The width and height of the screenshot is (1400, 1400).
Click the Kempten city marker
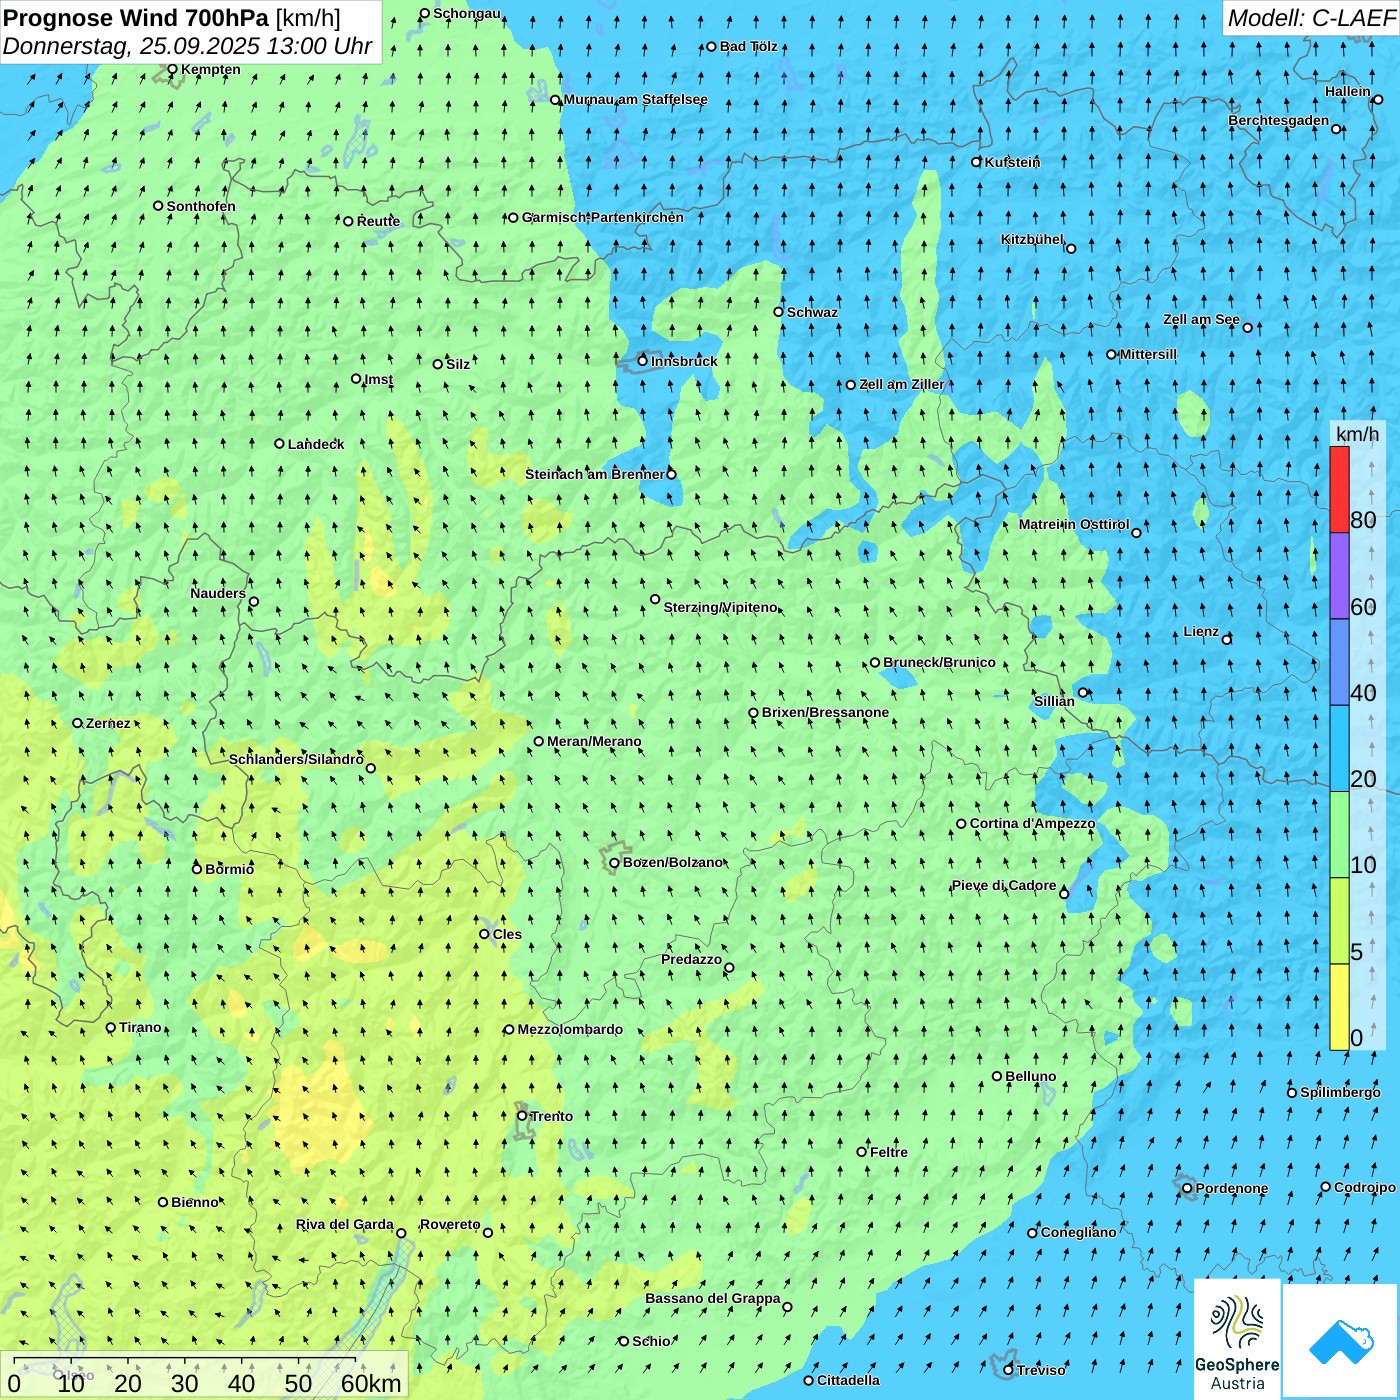[x=172, y=70]
